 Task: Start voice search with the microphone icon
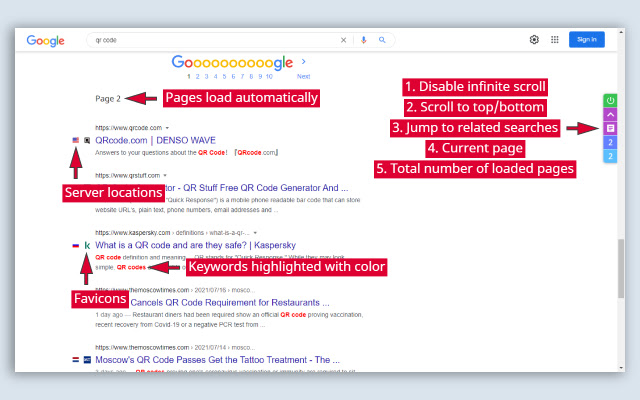(363, 40)
